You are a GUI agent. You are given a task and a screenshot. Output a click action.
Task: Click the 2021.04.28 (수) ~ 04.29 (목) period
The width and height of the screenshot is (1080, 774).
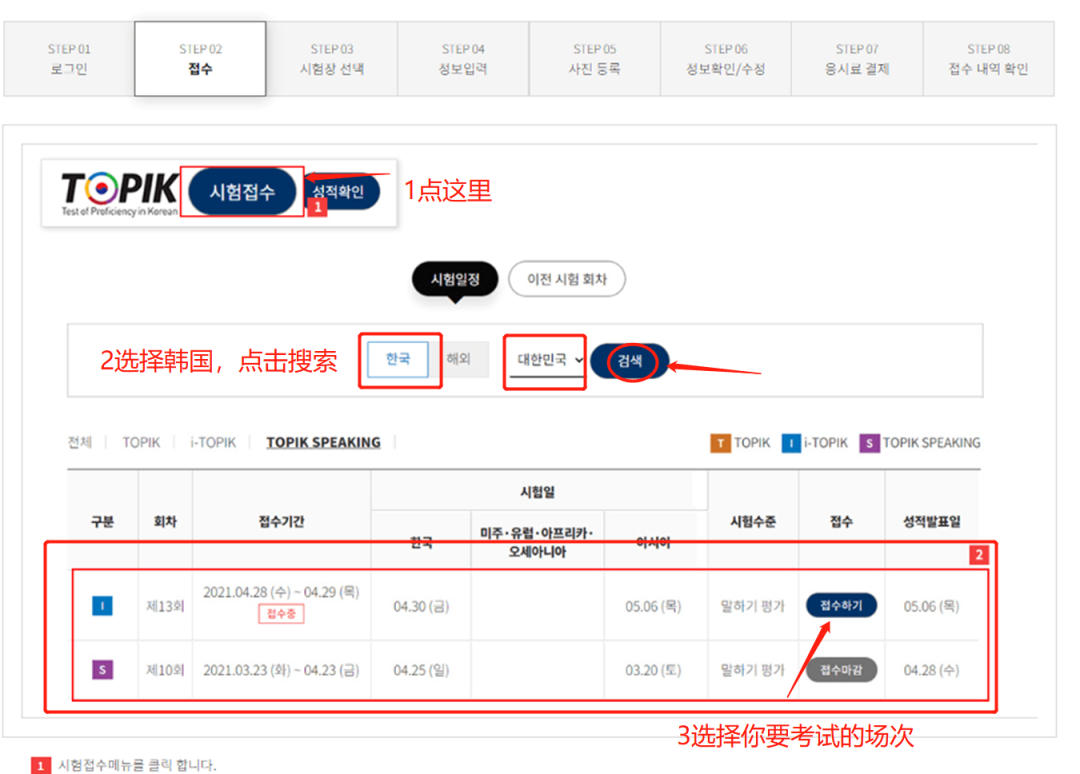coord(281,592)
